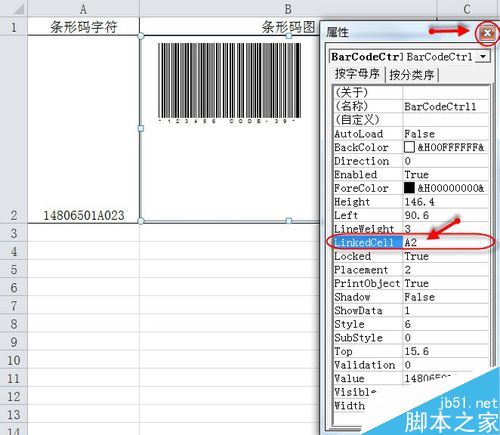Click the barcode image control
The height and width of the screenshot is (435, 500).
coord(230,83)
